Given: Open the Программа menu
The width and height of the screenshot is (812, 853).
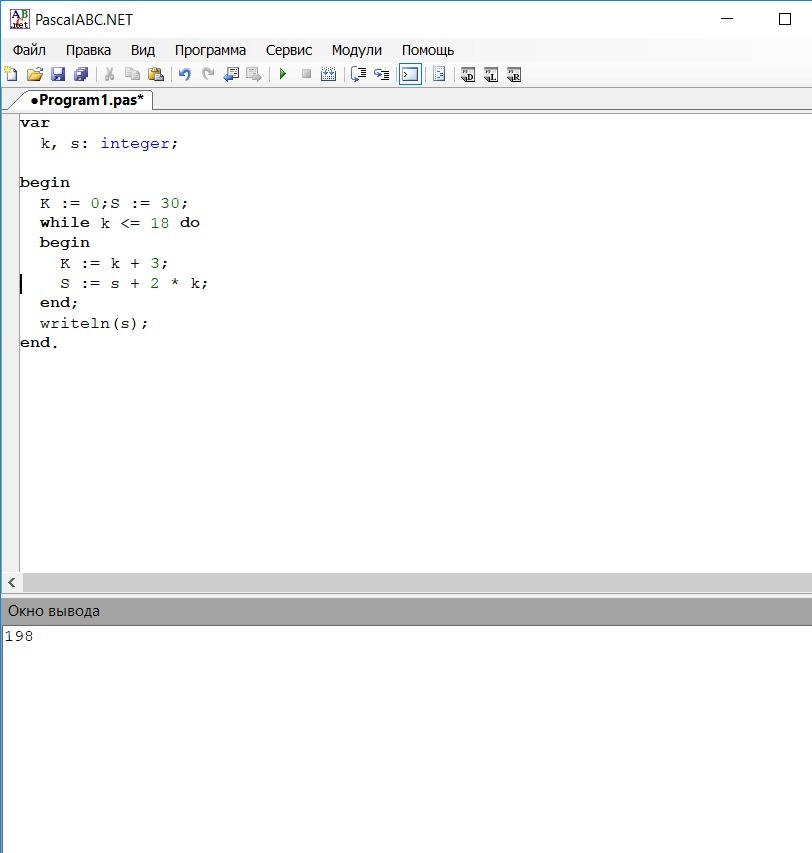Looking at the screenshot, I should click(x=210, y=50).
